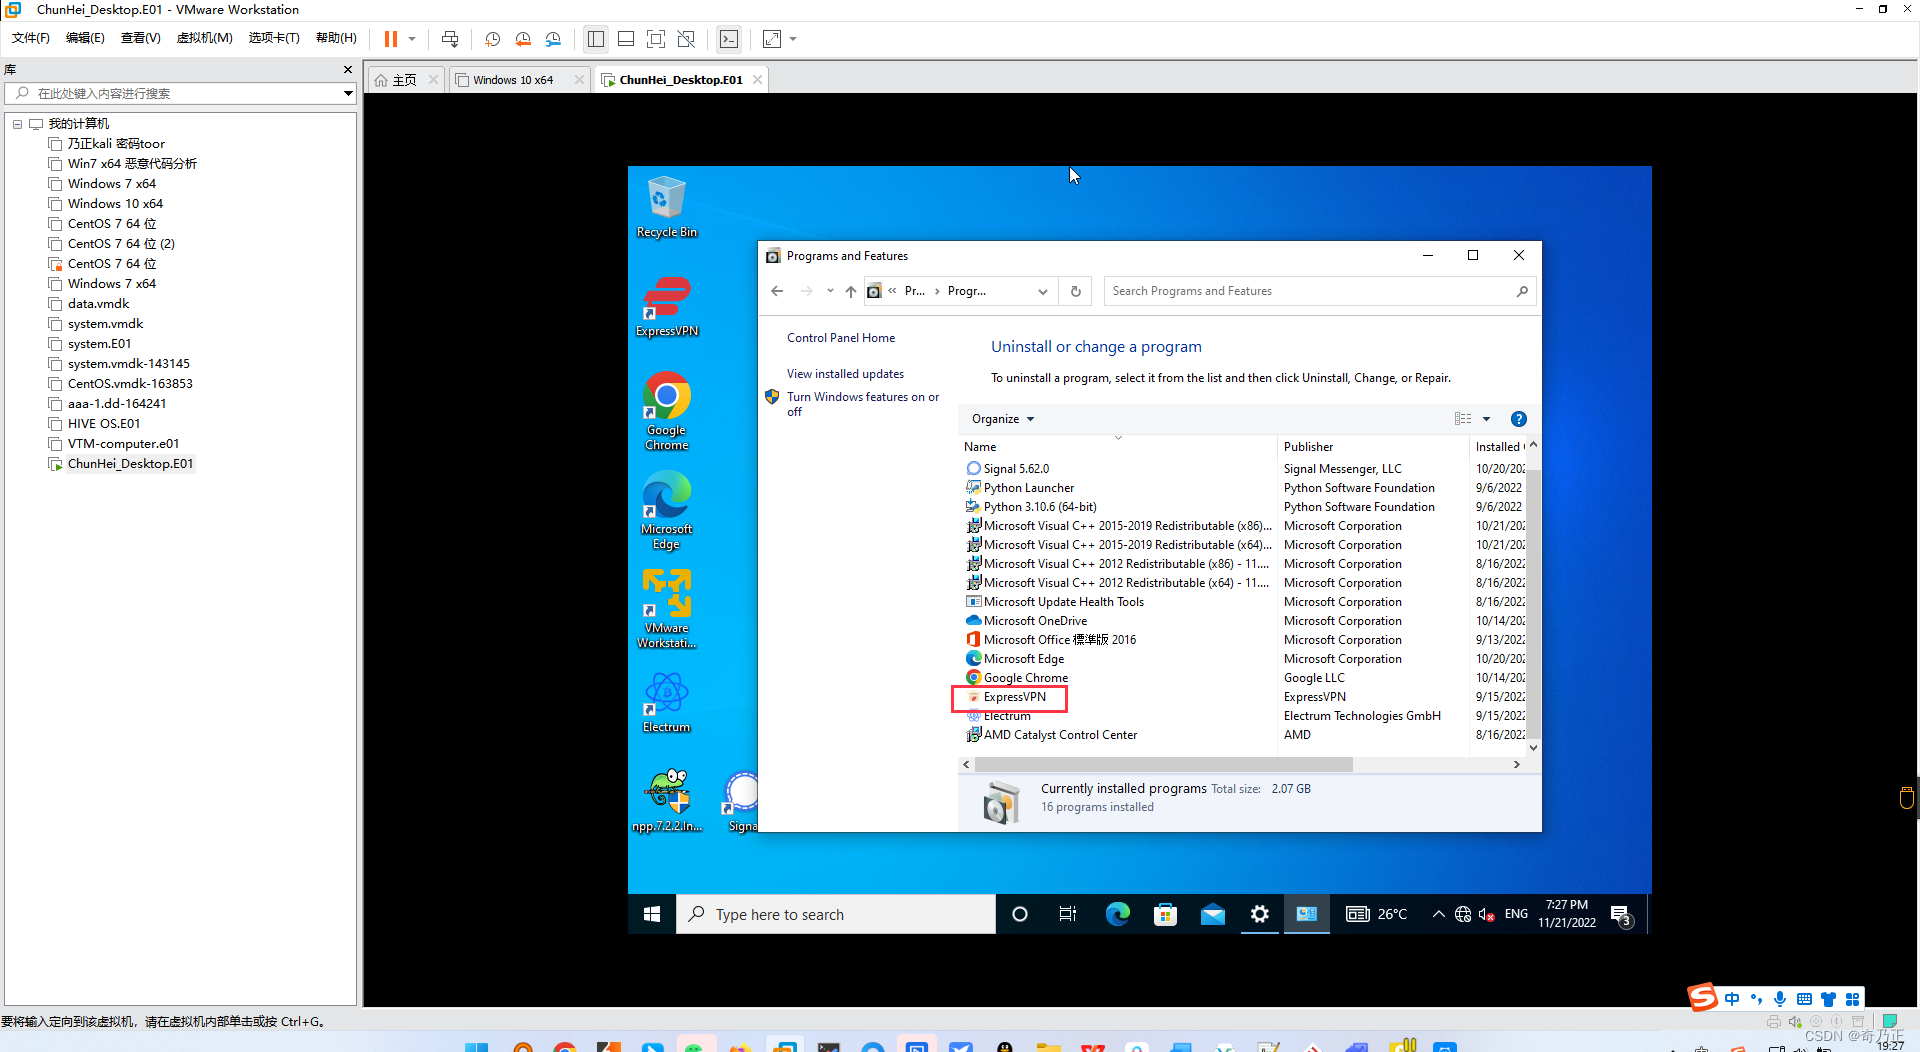Open the view options dropdown arrow
Screen dimensions: 1920x1052
click(x=1486, y=419)
